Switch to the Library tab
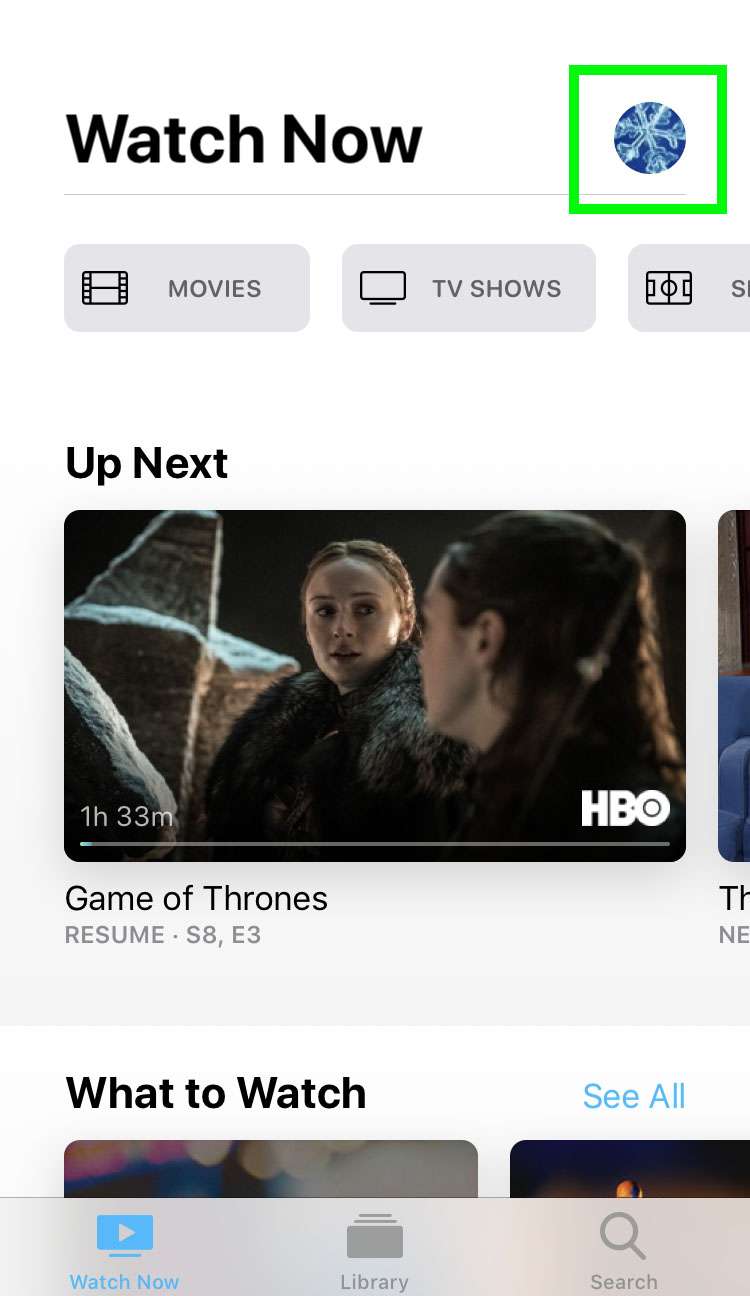The height and width of the screenshot is (1296, 750). (x=374, y=1249)
